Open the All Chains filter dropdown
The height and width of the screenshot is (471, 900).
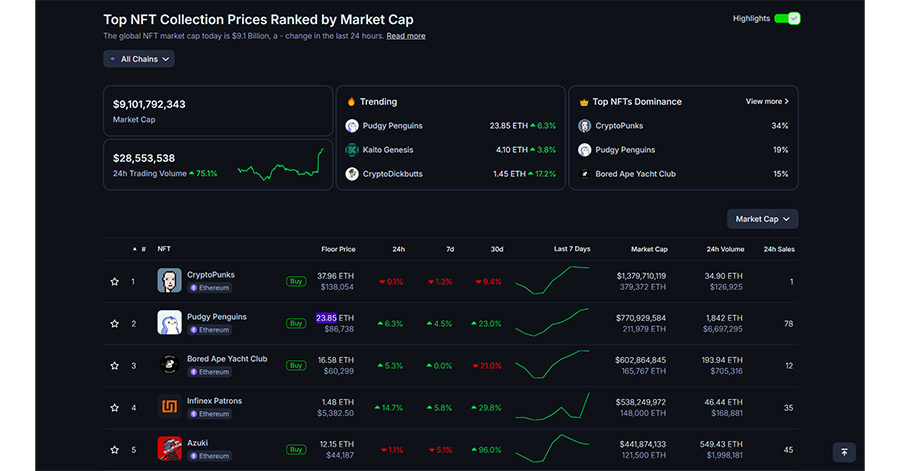click(x=139, y=59)
